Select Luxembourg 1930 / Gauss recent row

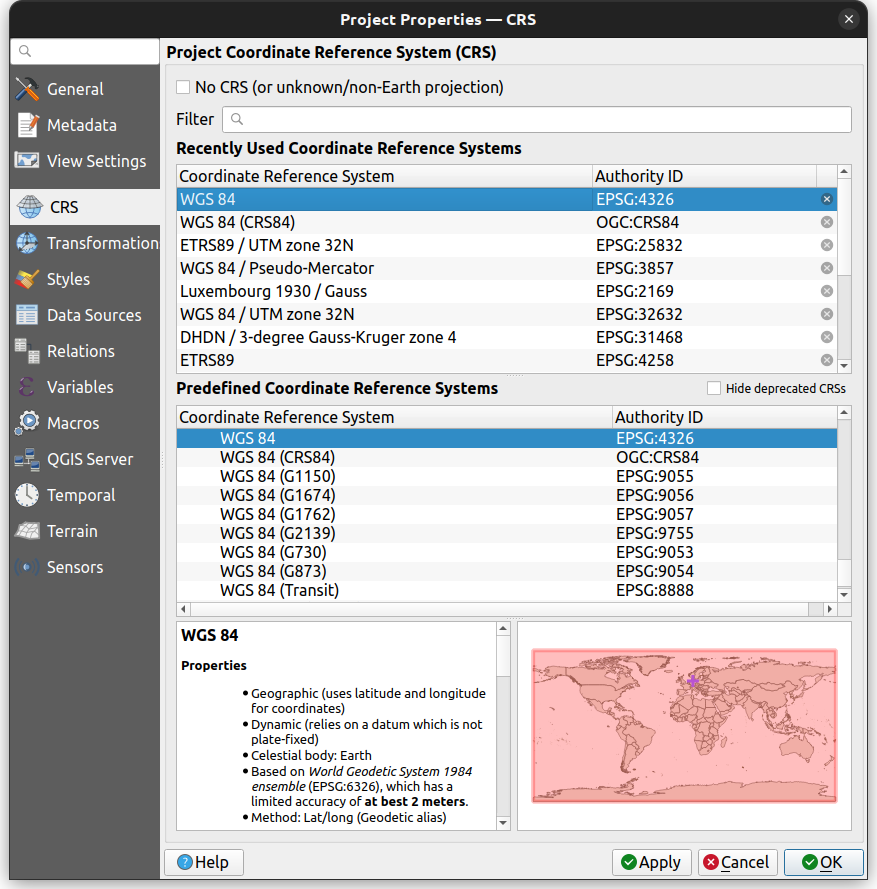(506, 291)
